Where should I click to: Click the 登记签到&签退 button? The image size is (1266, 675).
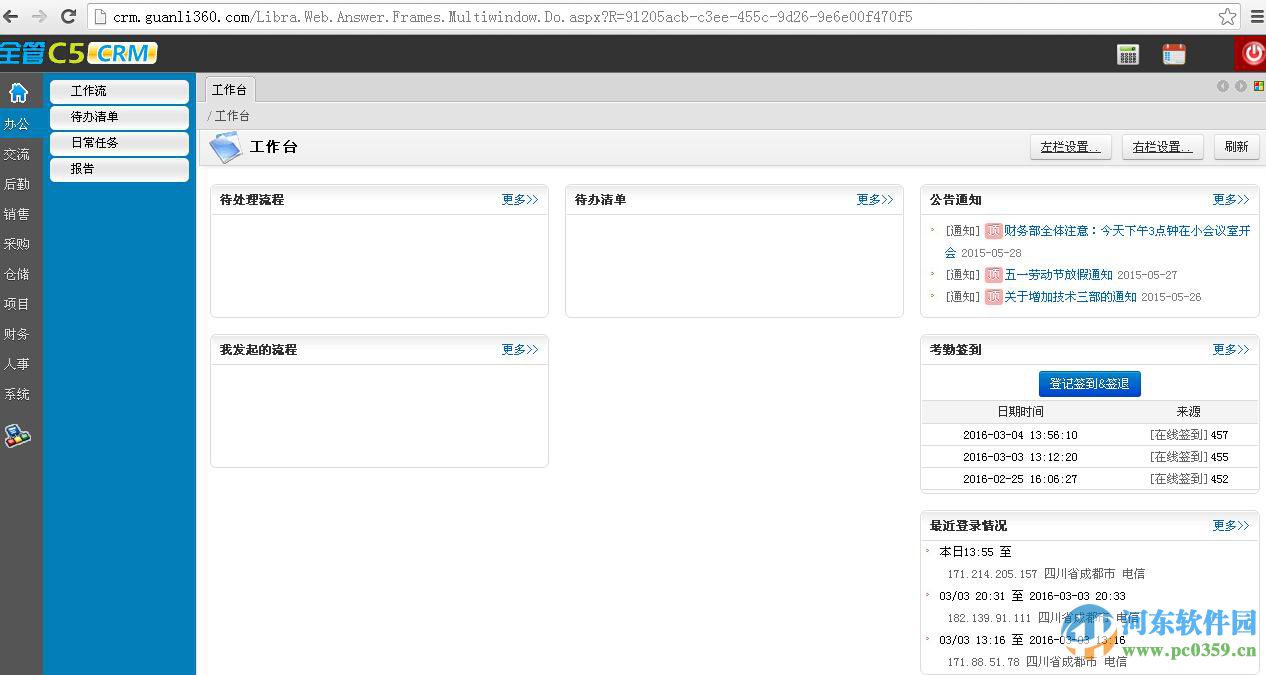[x=1089, y=383]
